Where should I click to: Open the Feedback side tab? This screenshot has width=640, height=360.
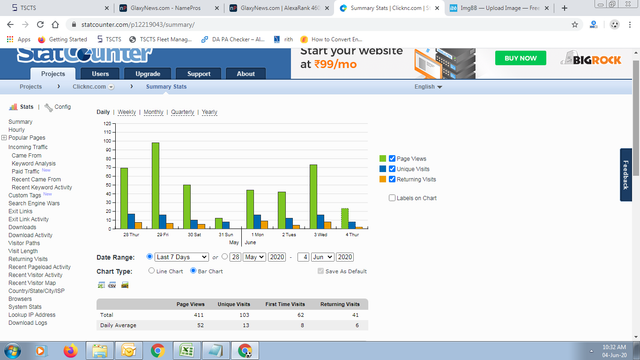(x=626, y=175)
